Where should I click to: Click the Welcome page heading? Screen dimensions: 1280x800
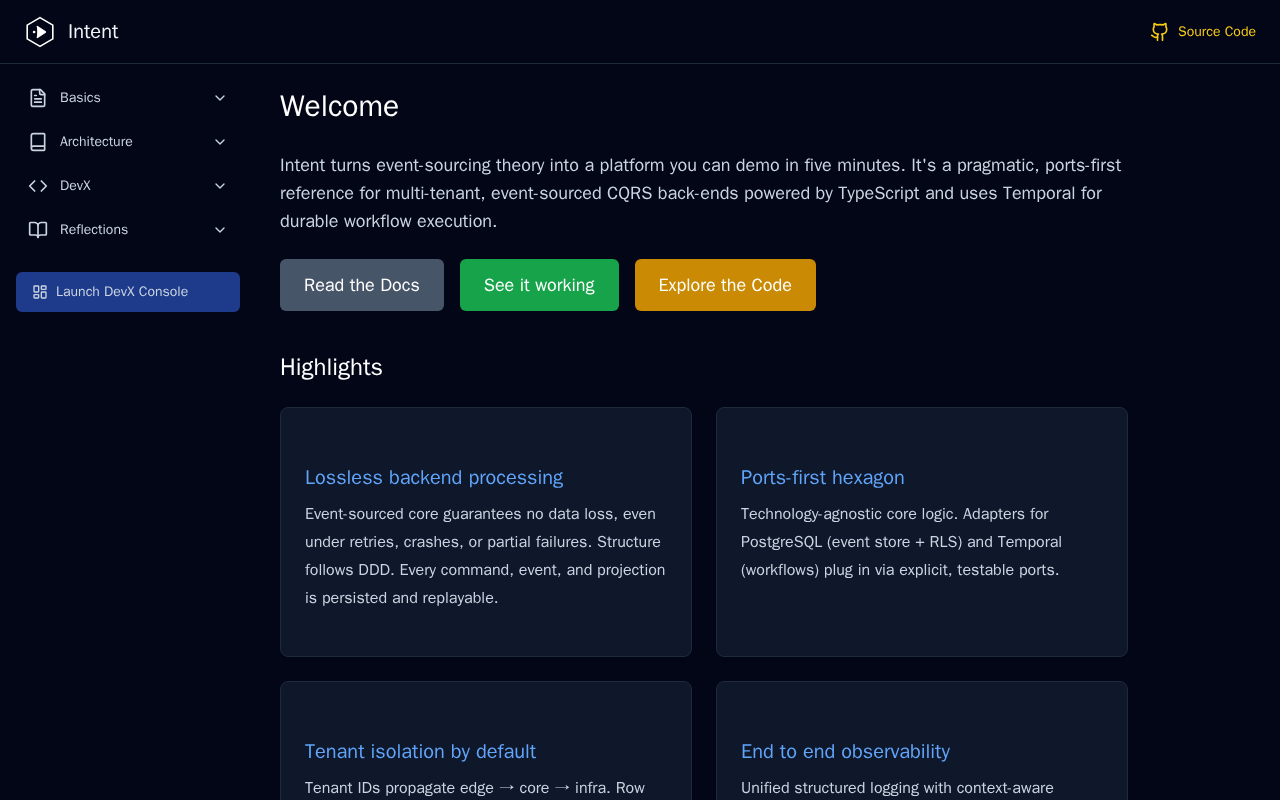click(x=339, y=106)
